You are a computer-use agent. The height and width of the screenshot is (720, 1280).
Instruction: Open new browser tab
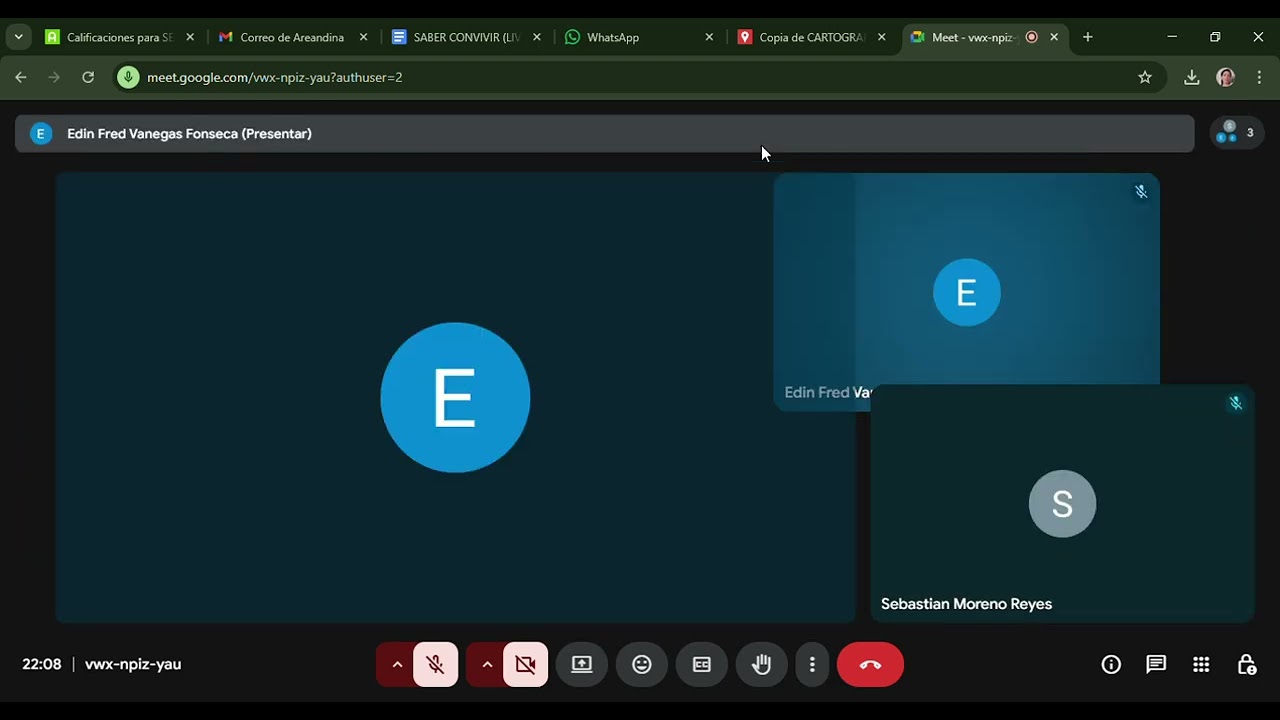point(1087,37)
